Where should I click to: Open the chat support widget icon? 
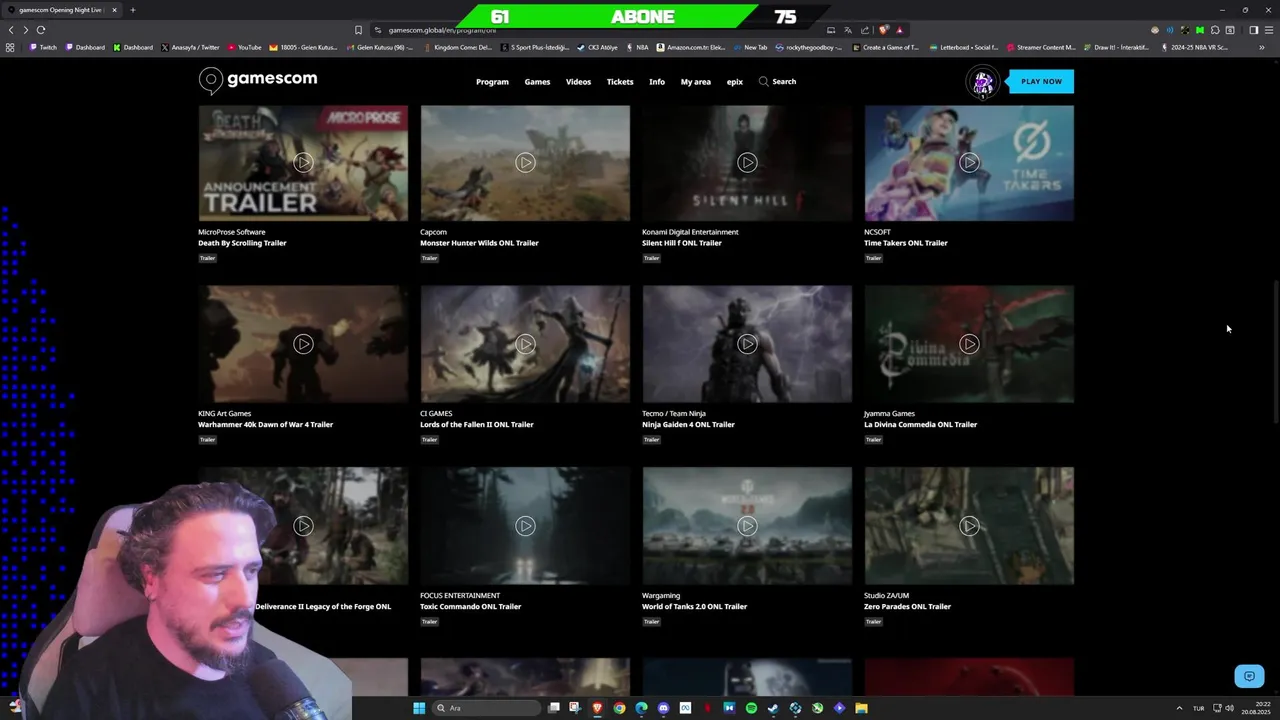1249,677
